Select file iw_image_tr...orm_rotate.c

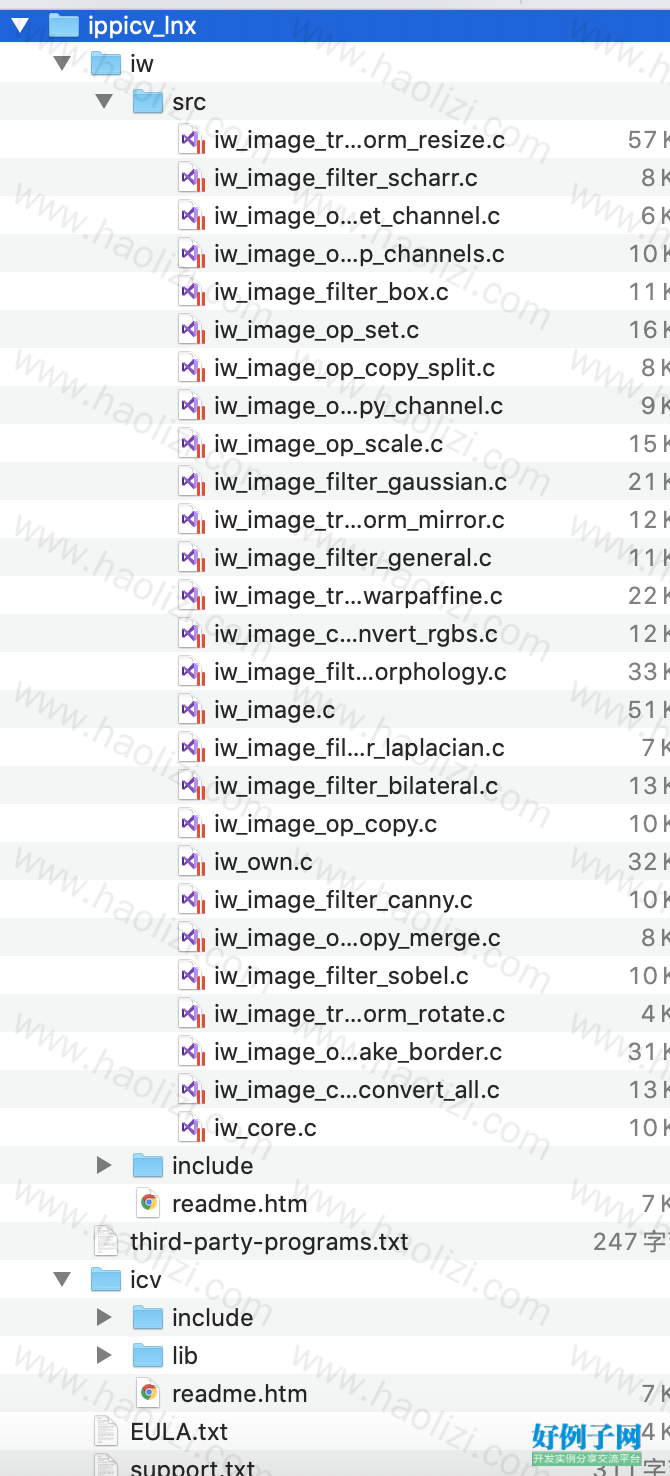pyautogui.click(x=359, y=1014)
